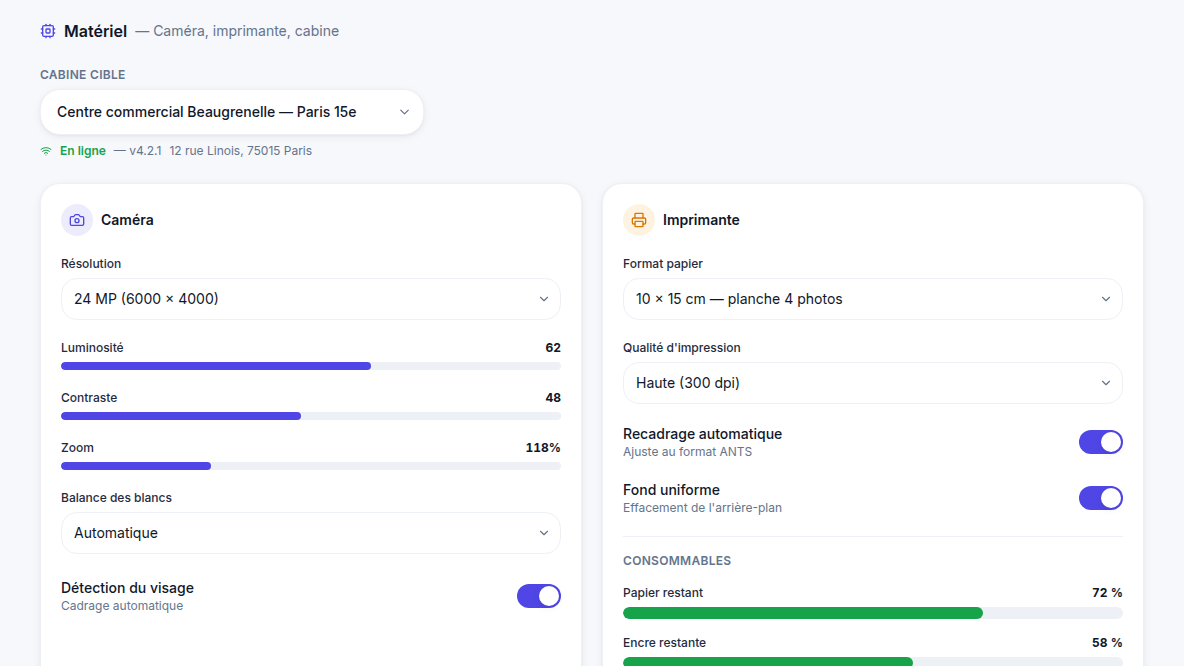Open the Résolution dropdown
The height and width of the screenshot is (666, 1184).
[x=310, y=299]
